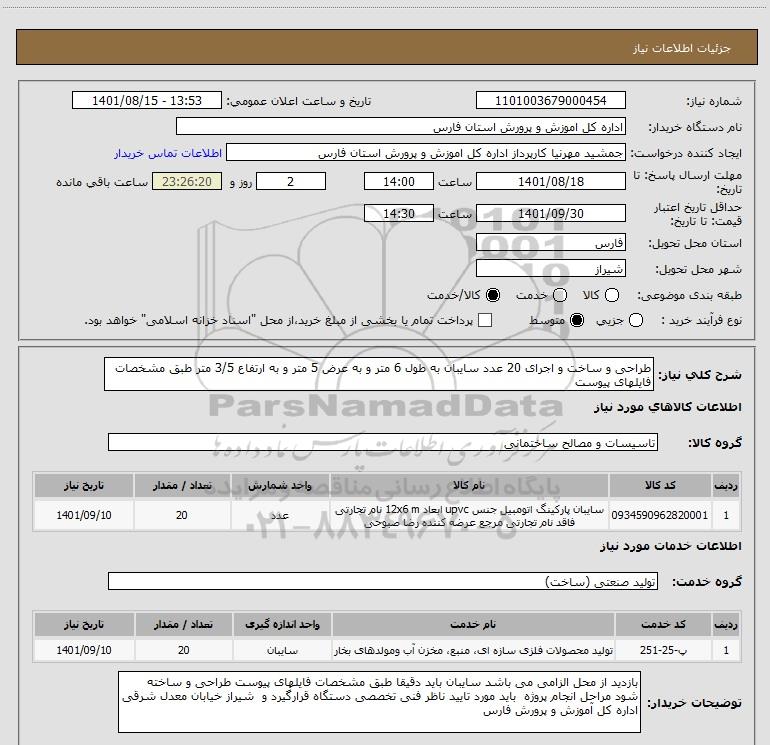
Task: Click the need number field 1101003679000454
Action: pos(550,100)
